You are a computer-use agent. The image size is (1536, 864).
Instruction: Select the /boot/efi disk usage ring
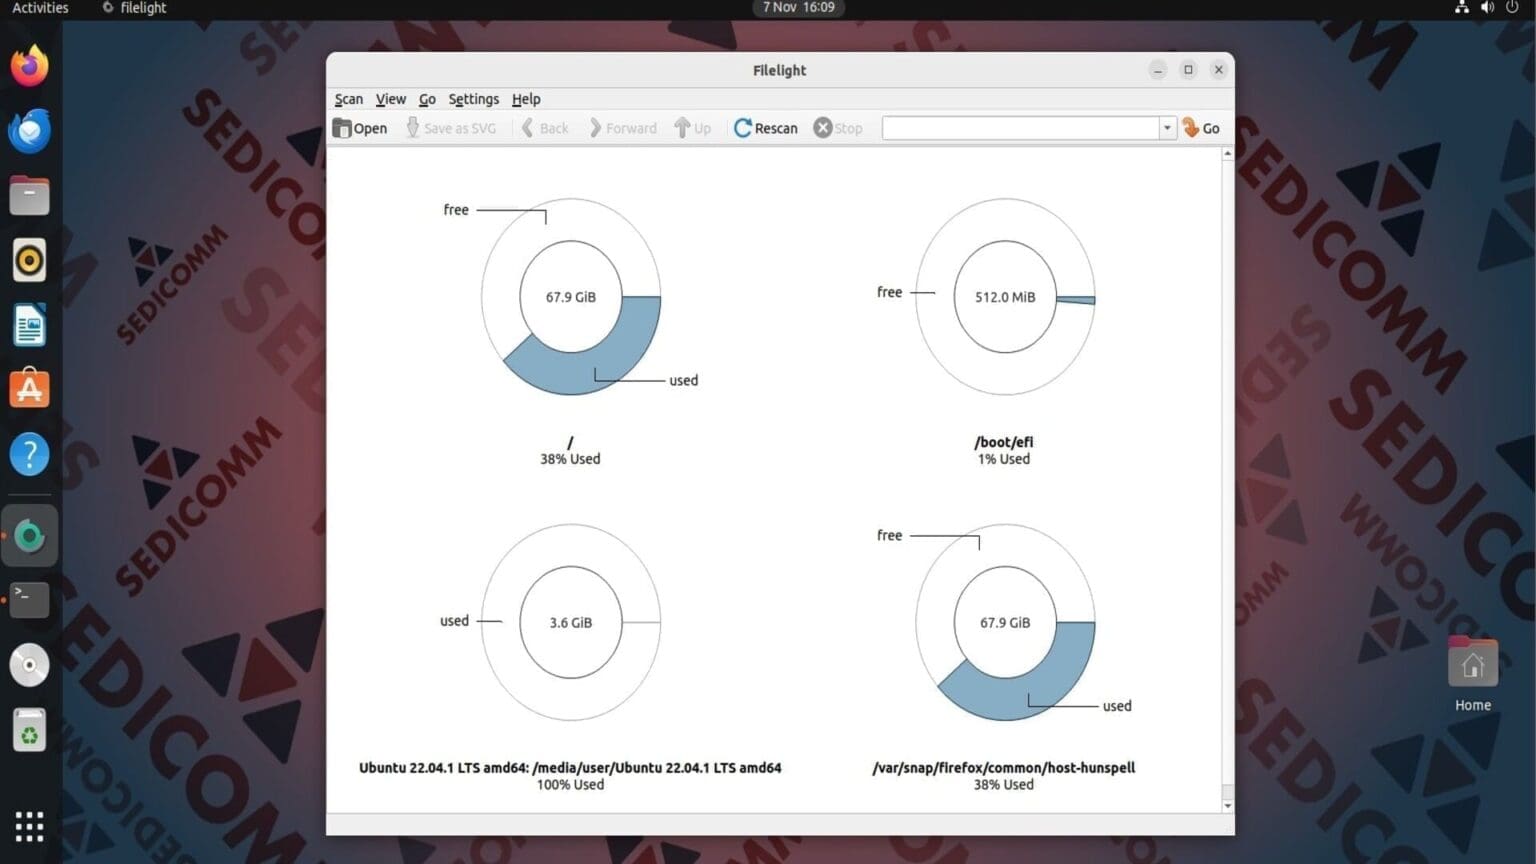(x=1005, y=297)
